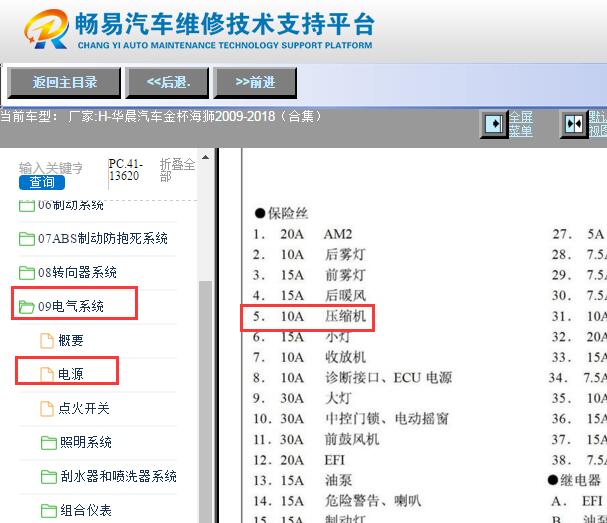Click 折叠全部 to collapse the tree
The height and width of the screenshot is (523, 607).
click(x=177, y=170)
